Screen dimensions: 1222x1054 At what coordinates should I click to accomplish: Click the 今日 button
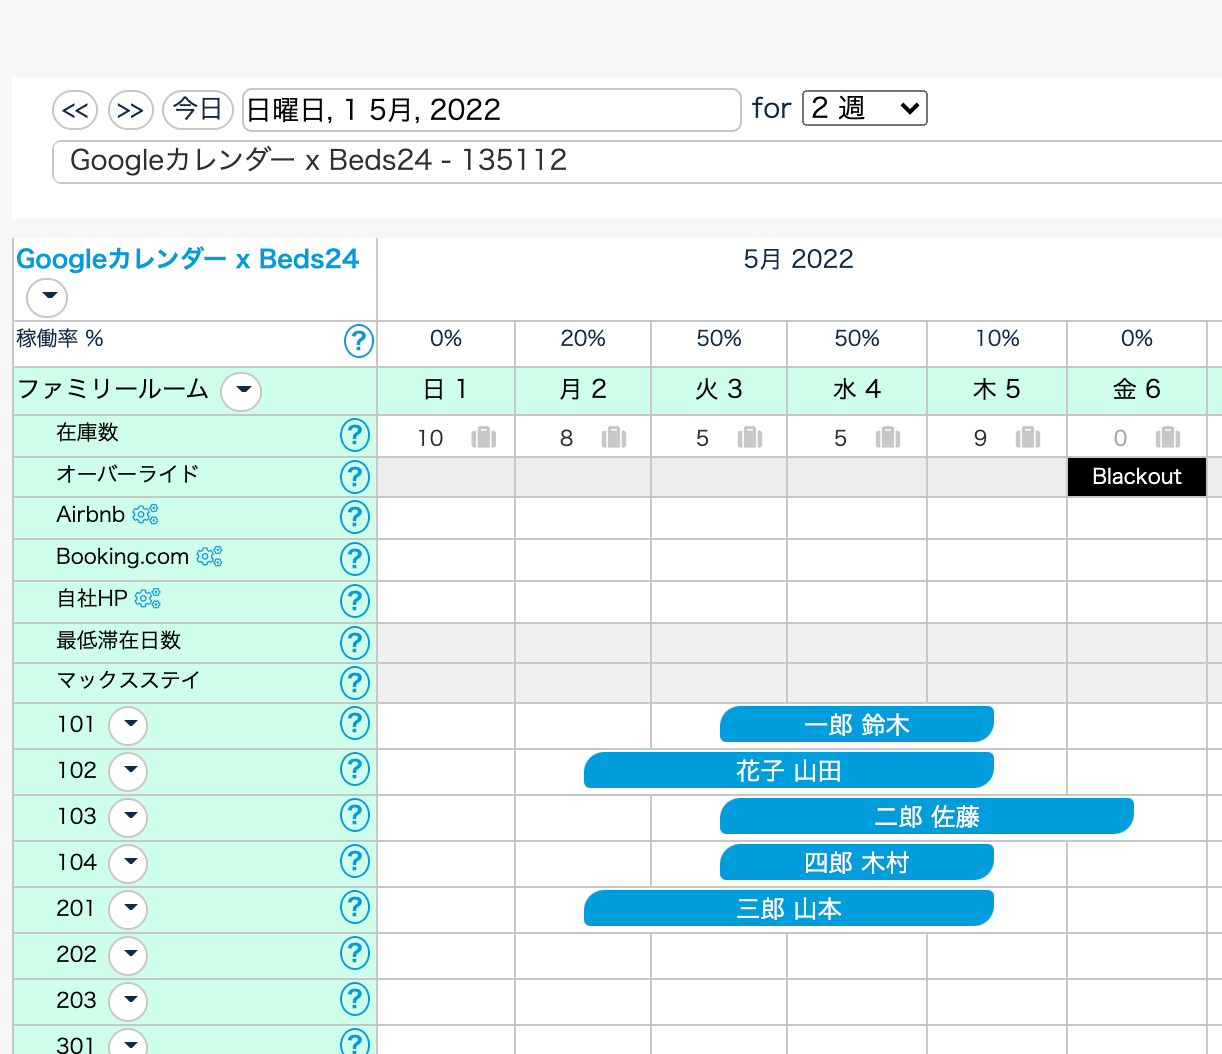(x=197, y=109)
